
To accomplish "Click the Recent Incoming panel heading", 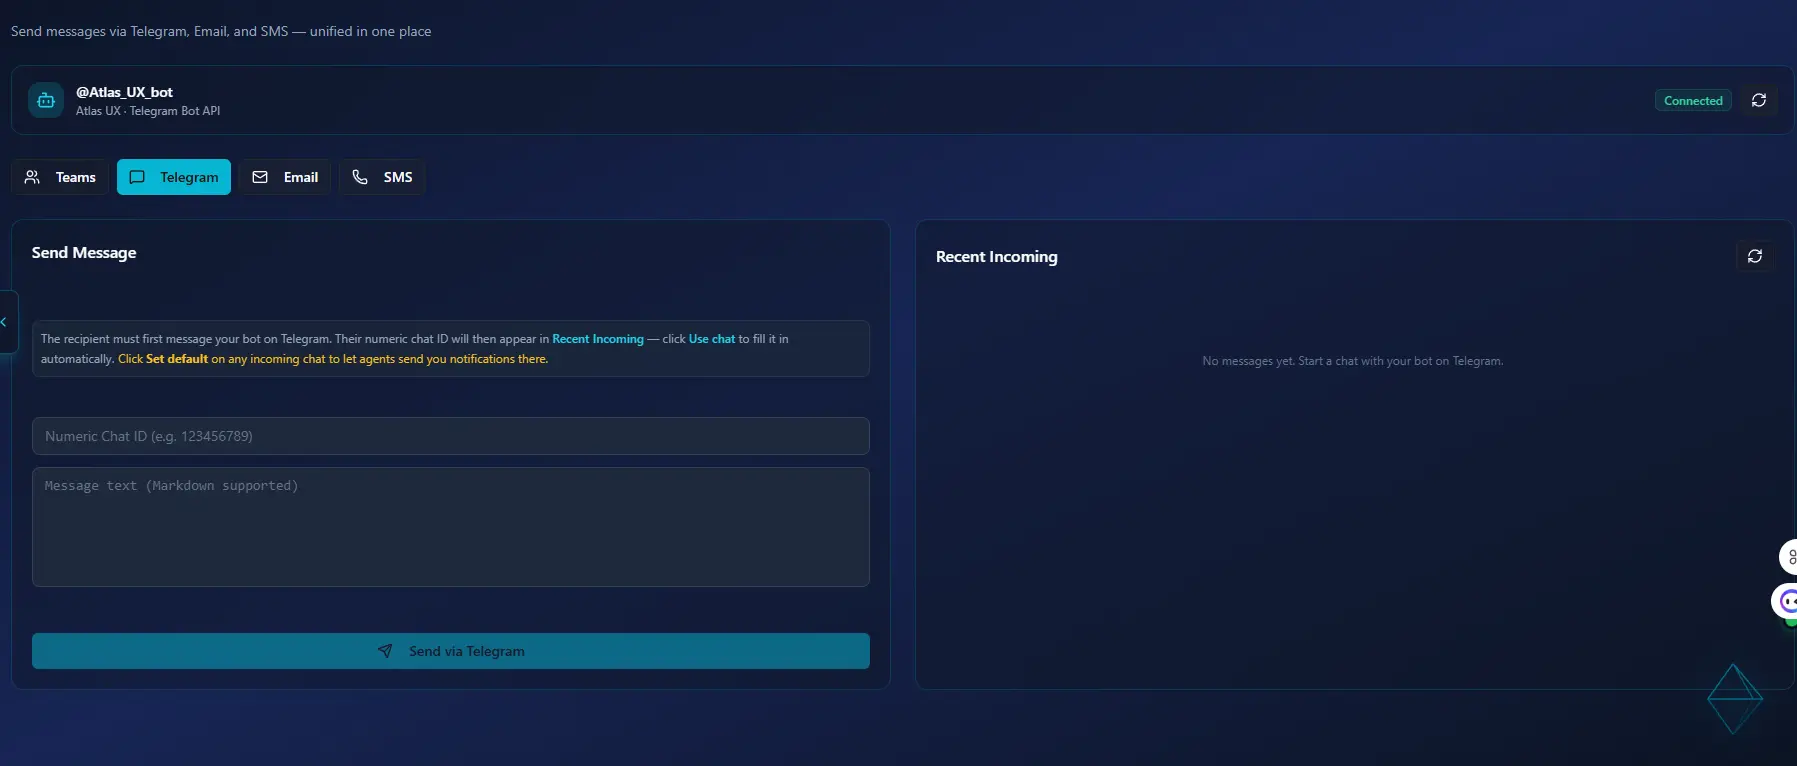I will click(996, 256).
